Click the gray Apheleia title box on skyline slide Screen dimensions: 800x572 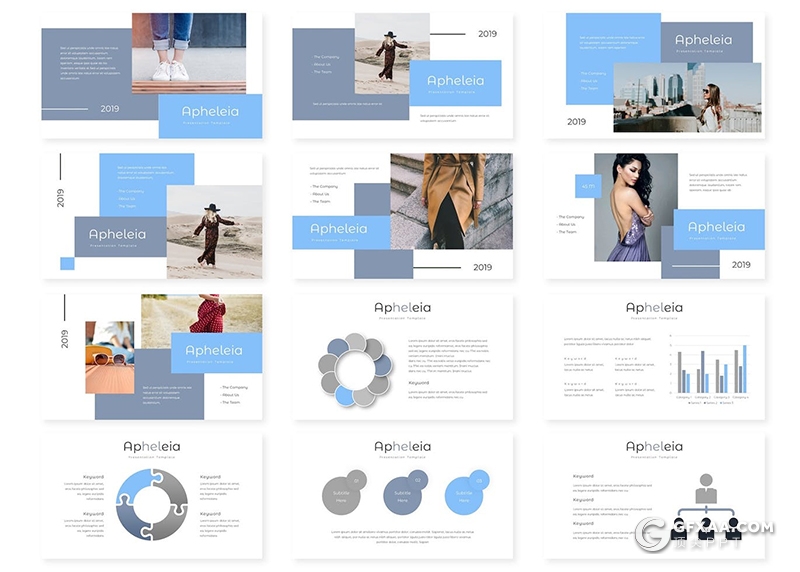703,42
